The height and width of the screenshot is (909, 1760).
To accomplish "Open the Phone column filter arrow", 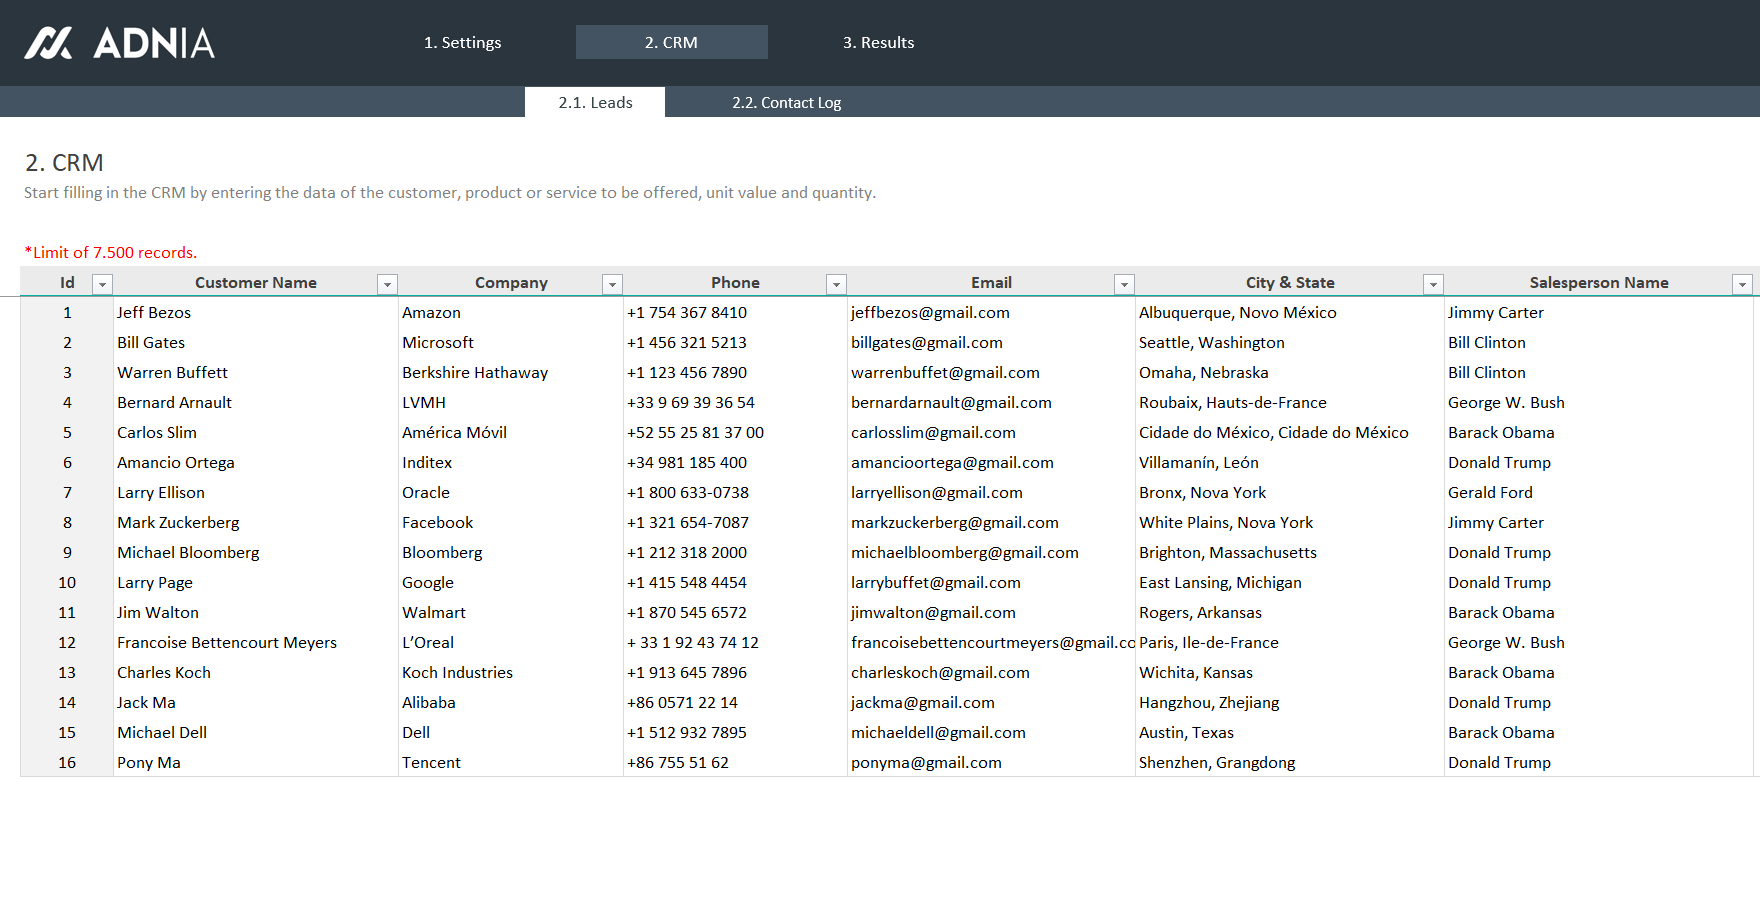I will 837,284.
